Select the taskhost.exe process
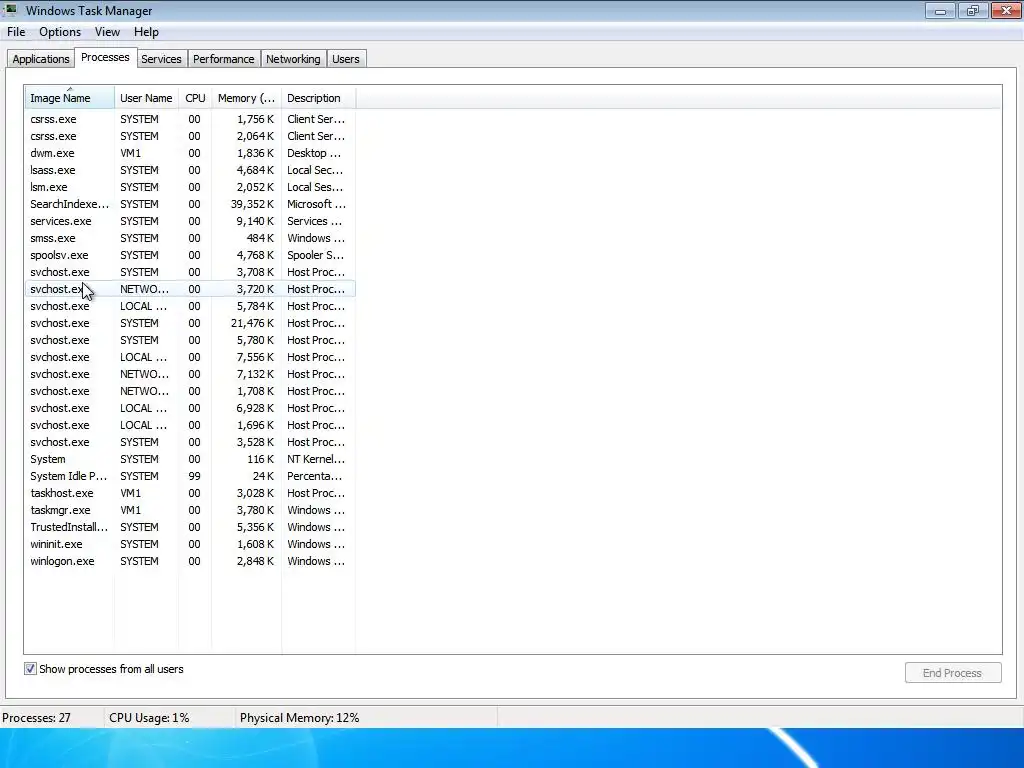This screenshot has width=1024, height=768. pos(190,493)
